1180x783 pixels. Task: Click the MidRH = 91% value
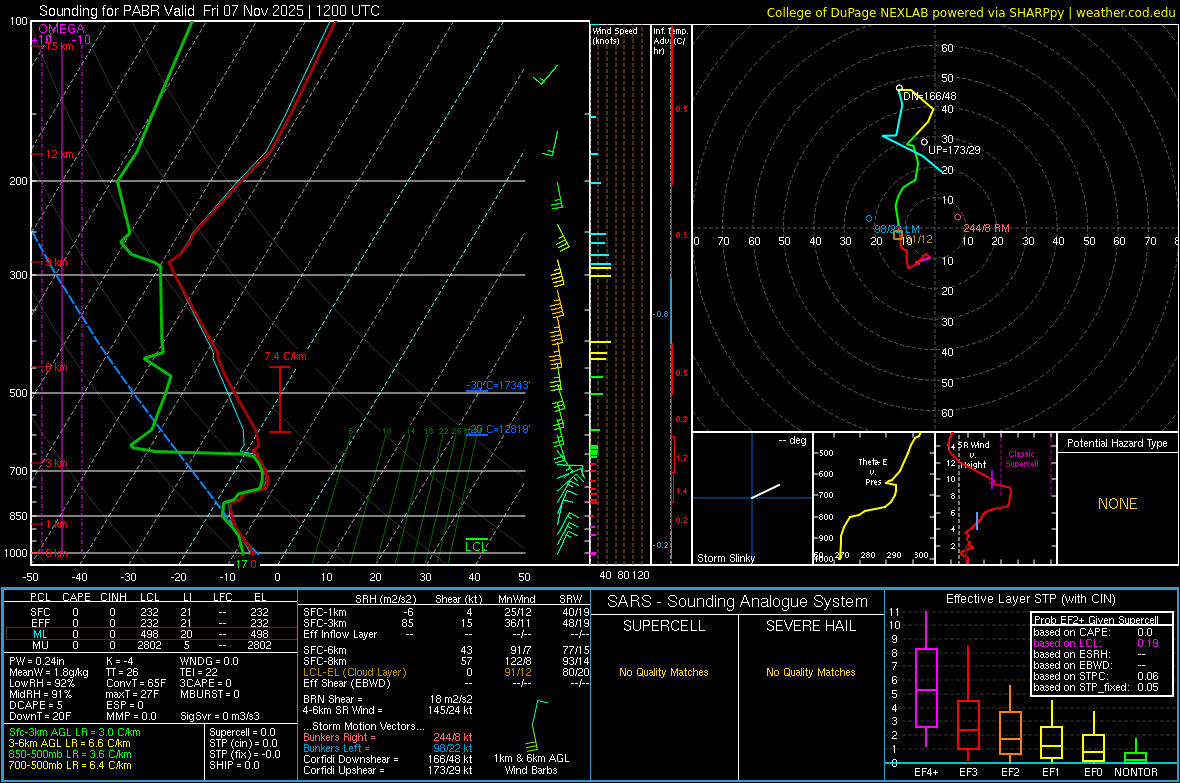tap(41, 693)
